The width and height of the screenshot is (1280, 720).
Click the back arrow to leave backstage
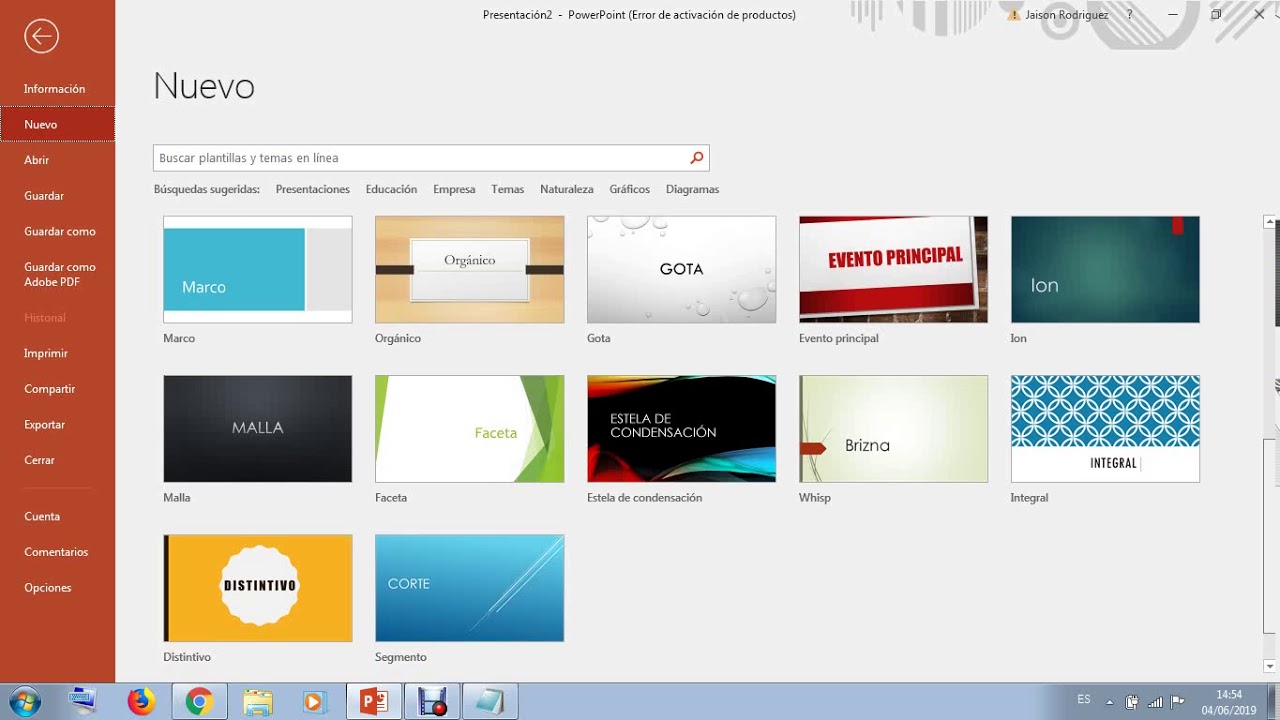41,37
